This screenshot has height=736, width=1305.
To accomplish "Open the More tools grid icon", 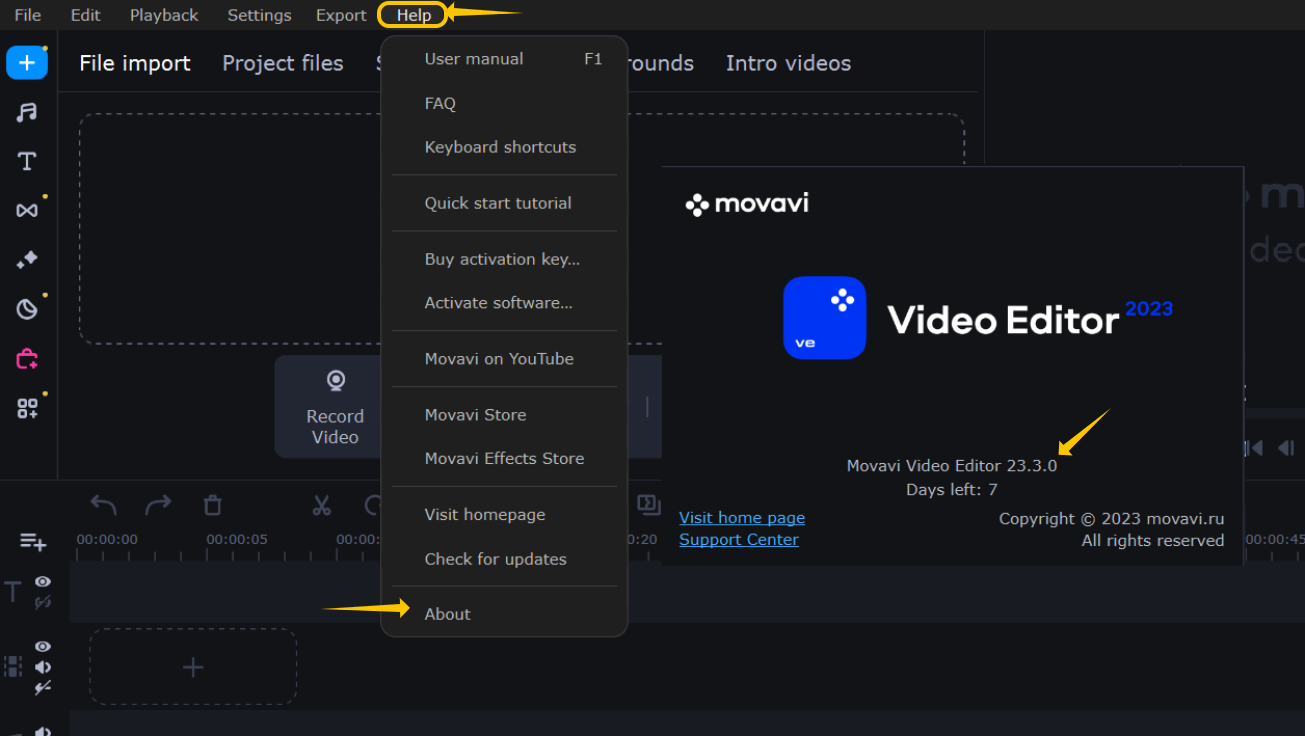I will (x=27, y=408).
